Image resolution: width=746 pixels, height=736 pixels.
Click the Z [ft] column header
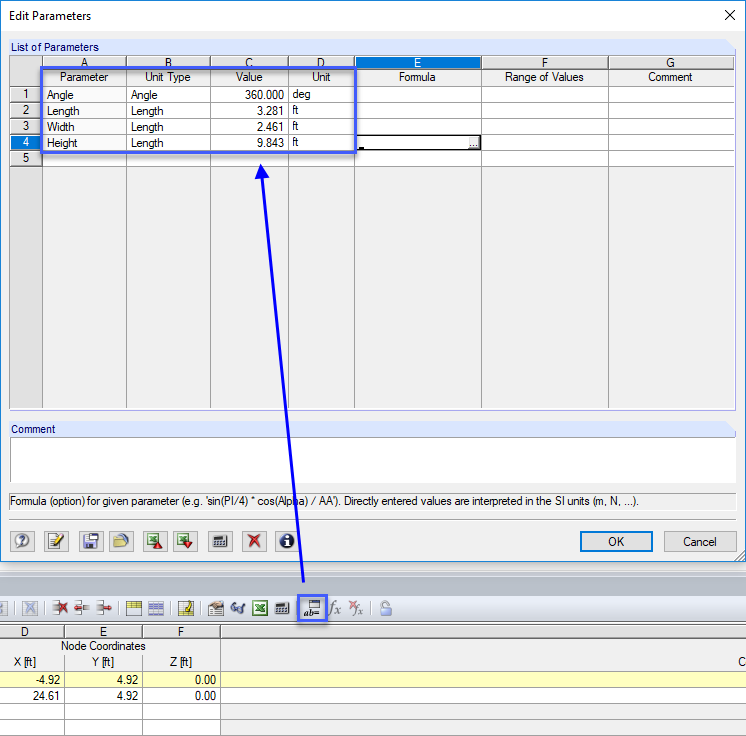(x=181, y=662)
